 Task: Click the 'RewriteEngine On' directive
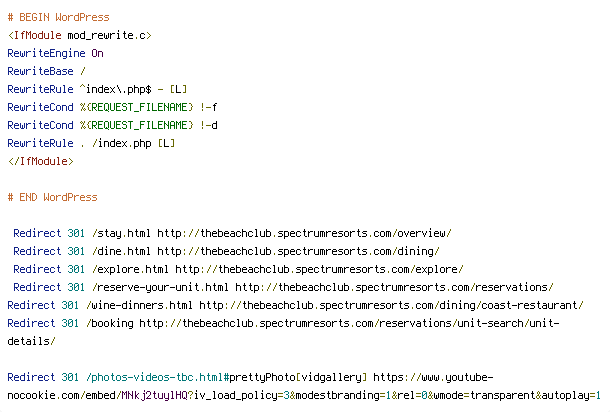click(x=55, y=53)
